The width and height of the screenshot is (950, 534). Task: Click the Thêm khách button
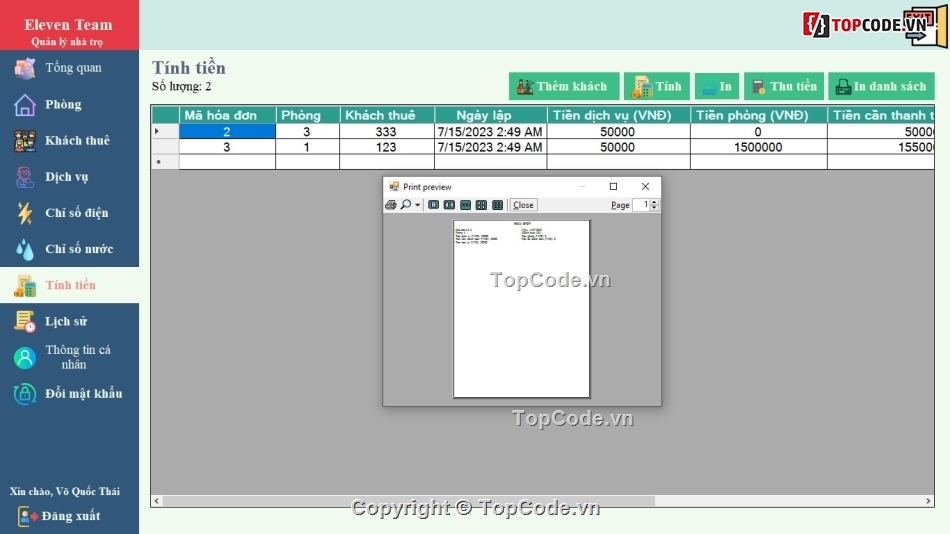coord(564,86)
